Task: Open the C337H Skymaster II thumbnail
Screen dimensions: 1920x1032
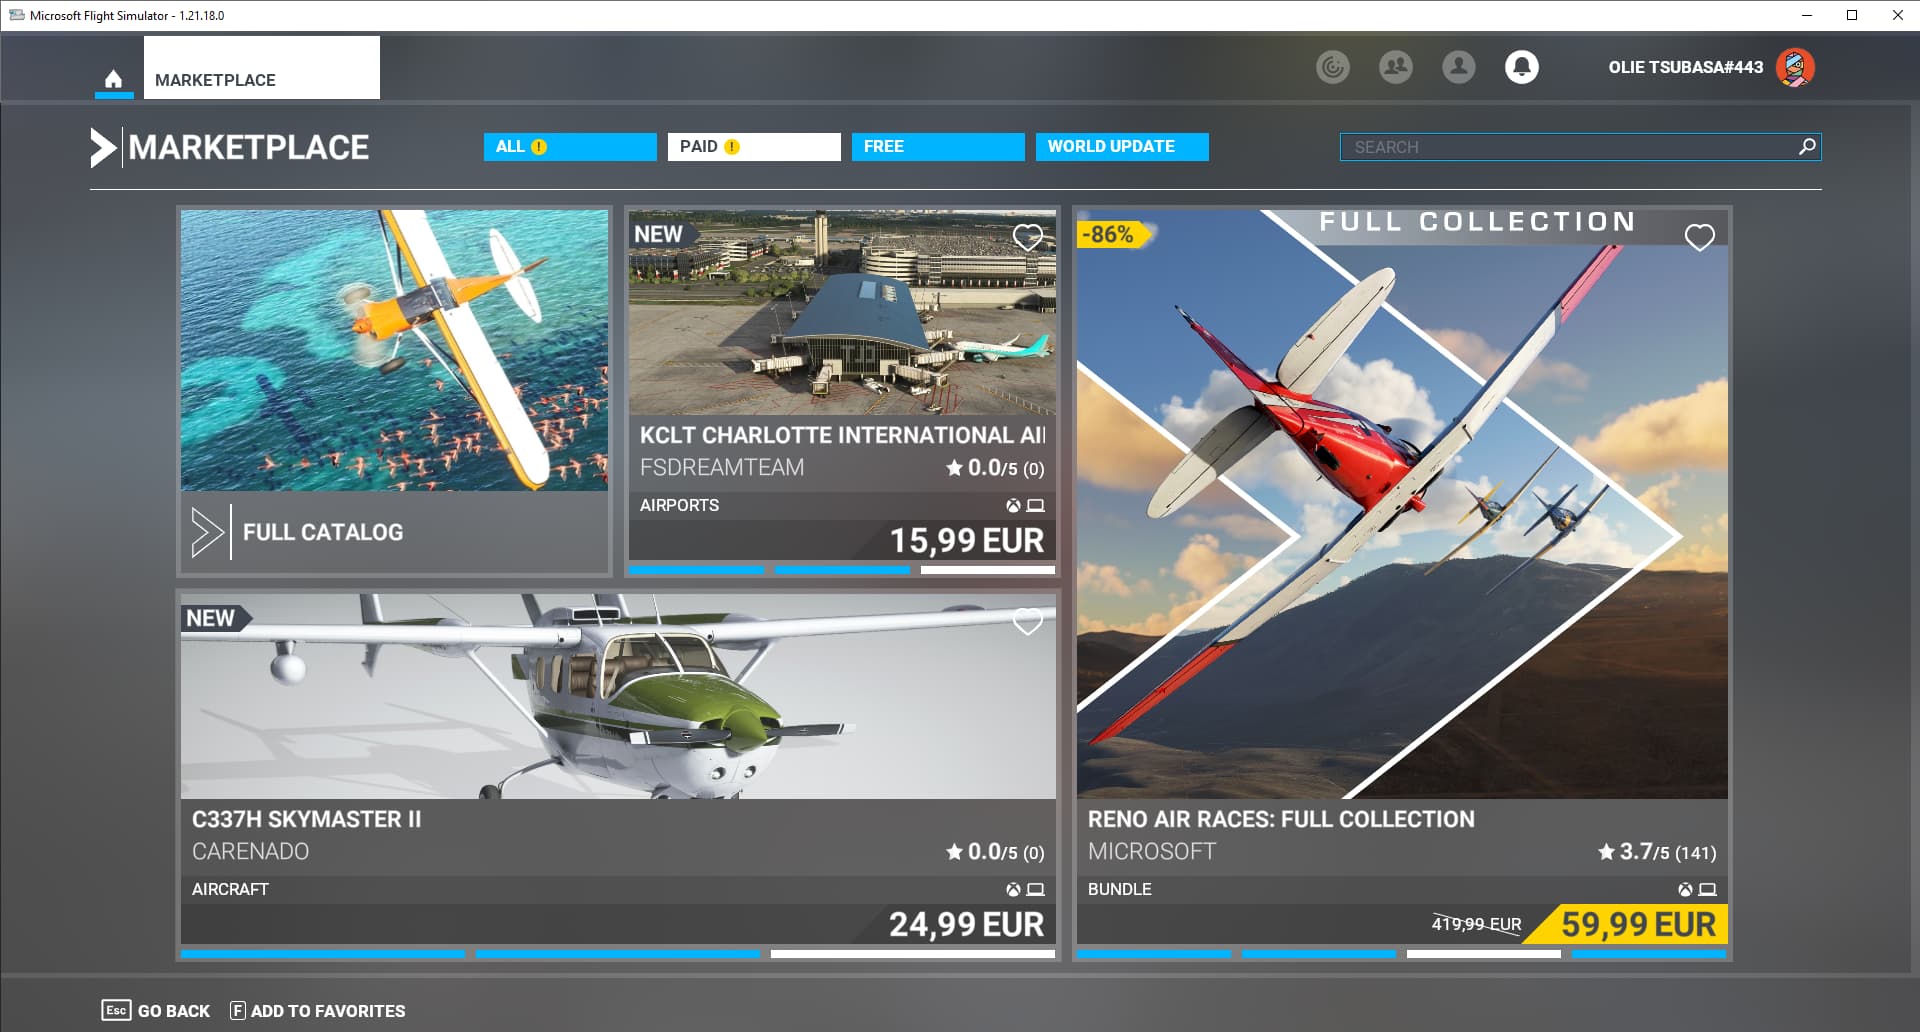Action: pos(618,696)
